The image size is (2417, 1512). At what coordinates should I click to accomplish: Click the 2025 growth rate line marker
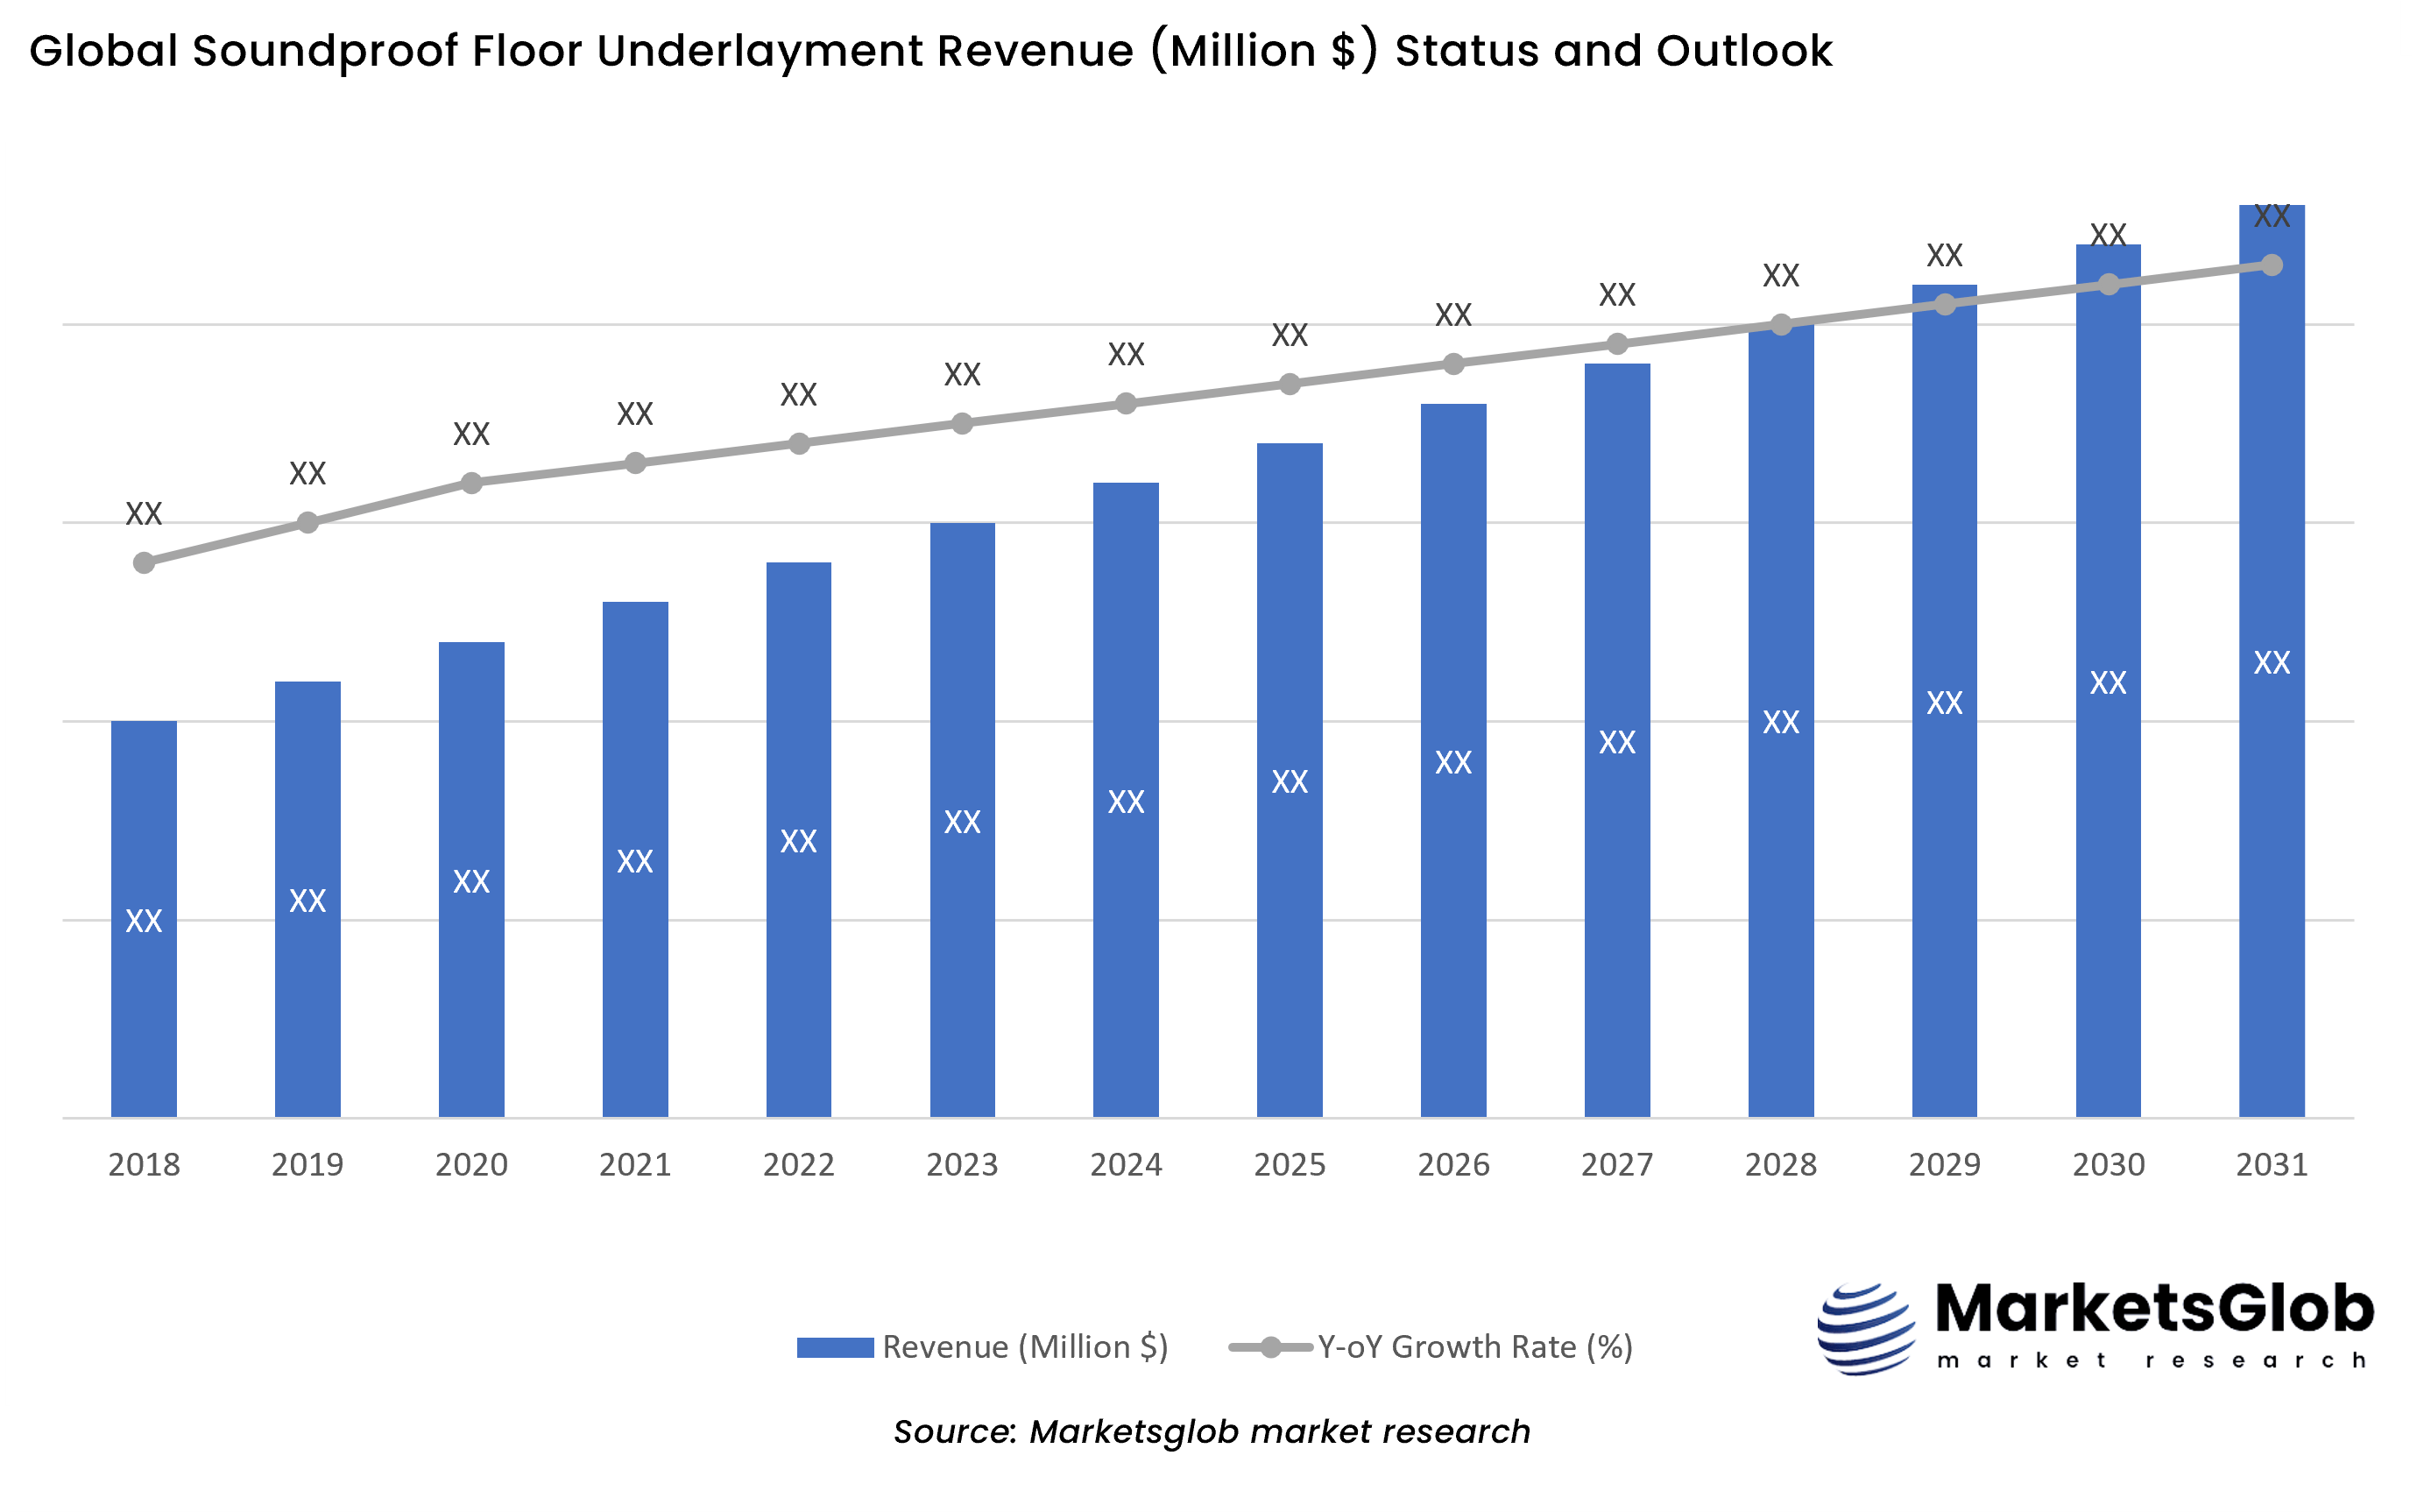1290,384
